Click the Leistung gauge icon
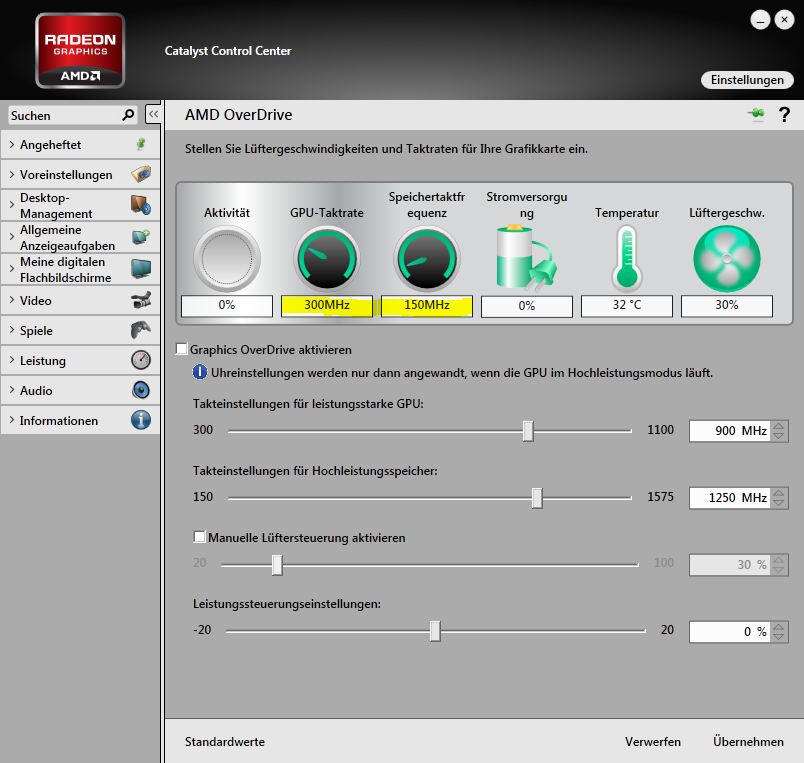This screenshot has height=763, width=804. 141,360
